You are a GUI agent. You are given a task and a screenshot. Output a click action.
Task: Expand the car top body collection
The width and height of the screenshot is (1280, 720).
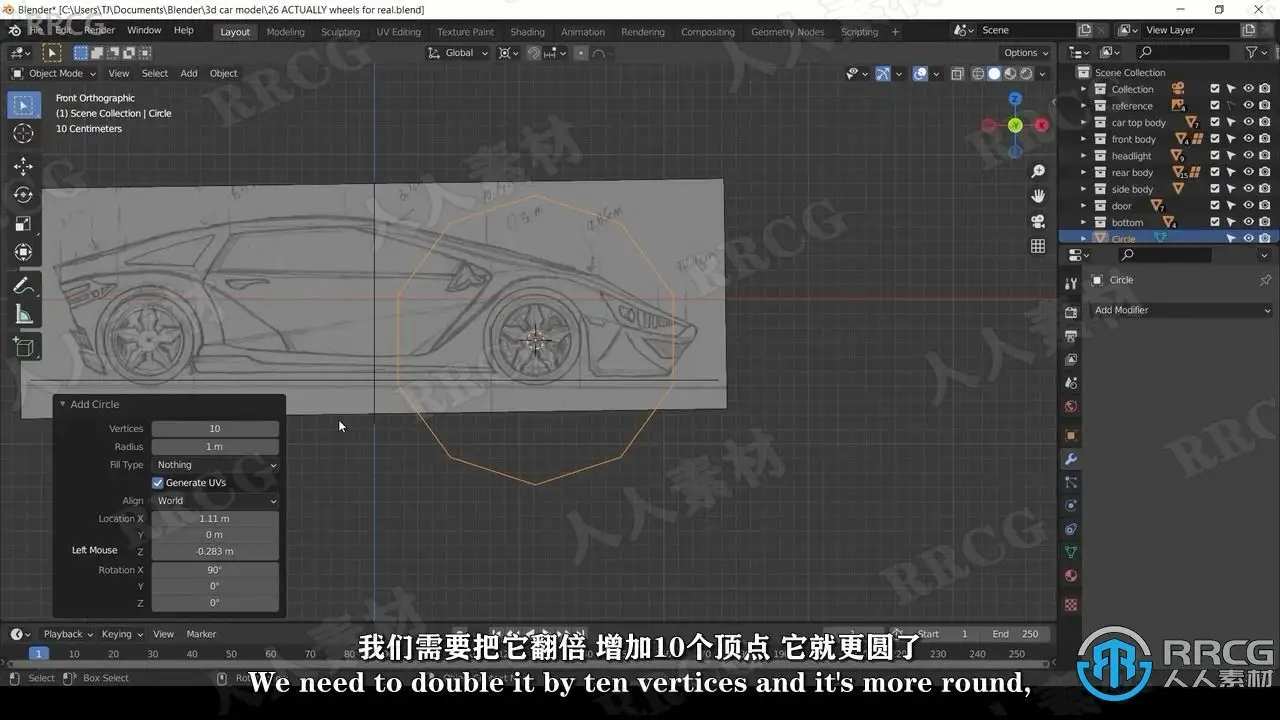pyautogui.click(x=1083, y=123)
